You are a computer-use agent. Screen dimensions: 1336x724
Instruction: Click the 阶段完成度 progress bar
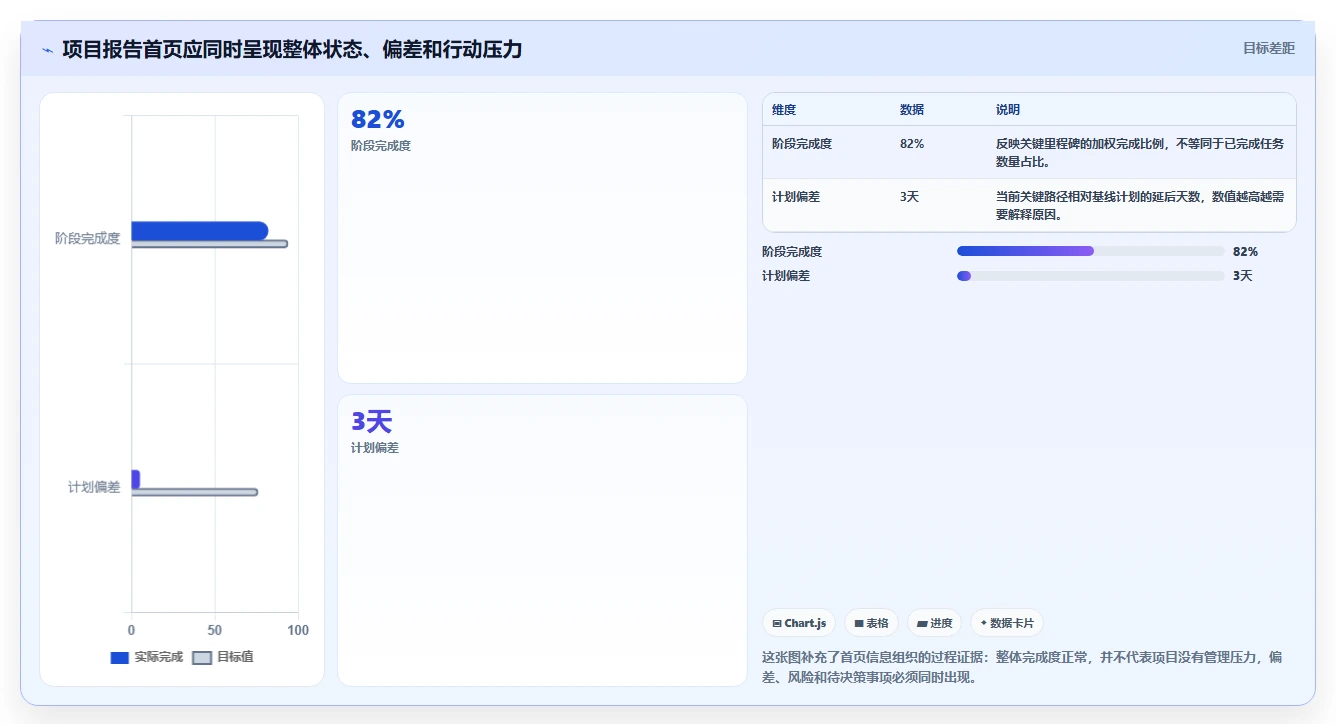1090,252
